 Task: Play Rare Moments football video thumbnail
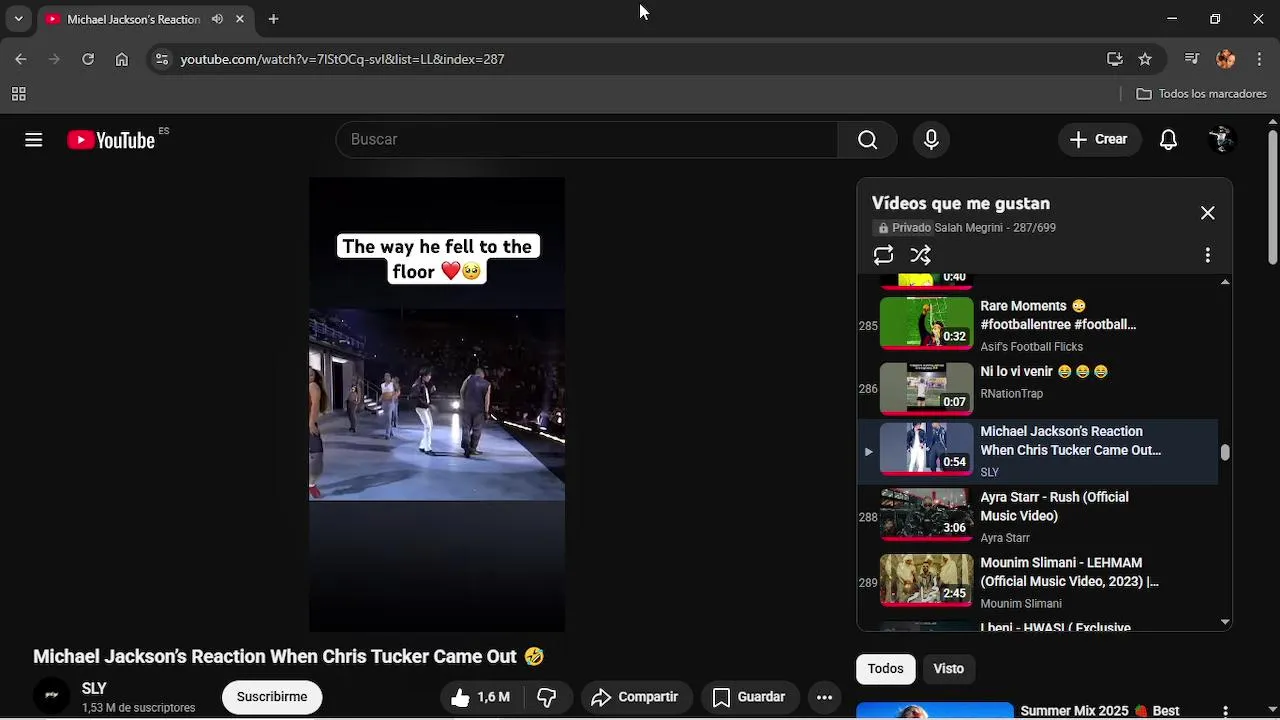click(x=926, y=322)
